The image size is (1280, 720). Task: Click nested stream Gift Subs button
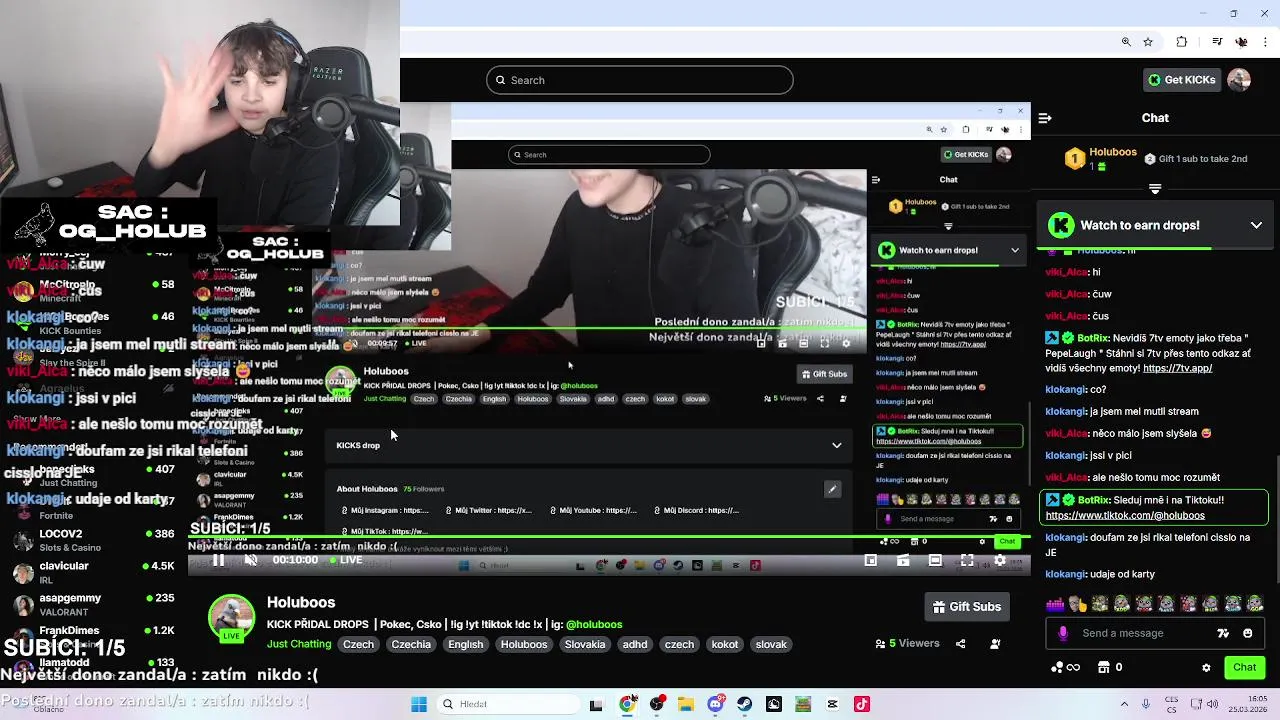pos(825,374)
